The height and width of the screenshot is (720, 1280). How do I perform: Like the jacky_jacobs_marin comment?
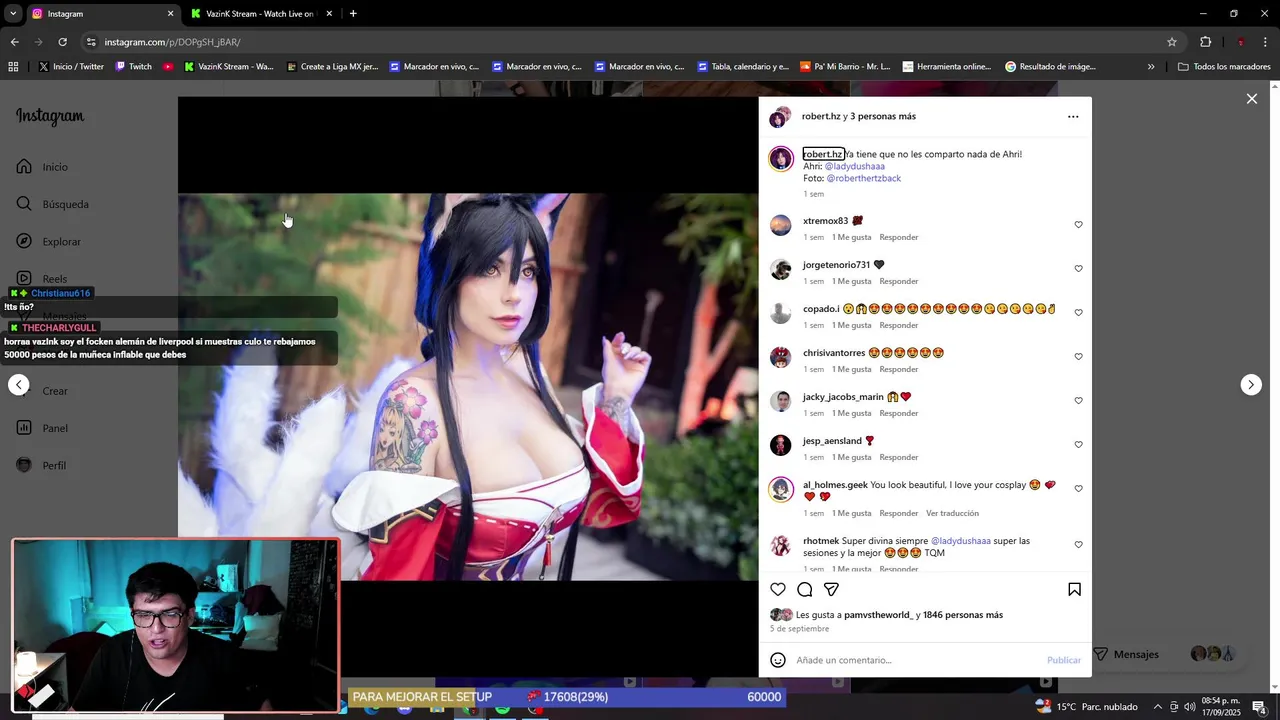pyautogui.click(x=1078, y=401)
